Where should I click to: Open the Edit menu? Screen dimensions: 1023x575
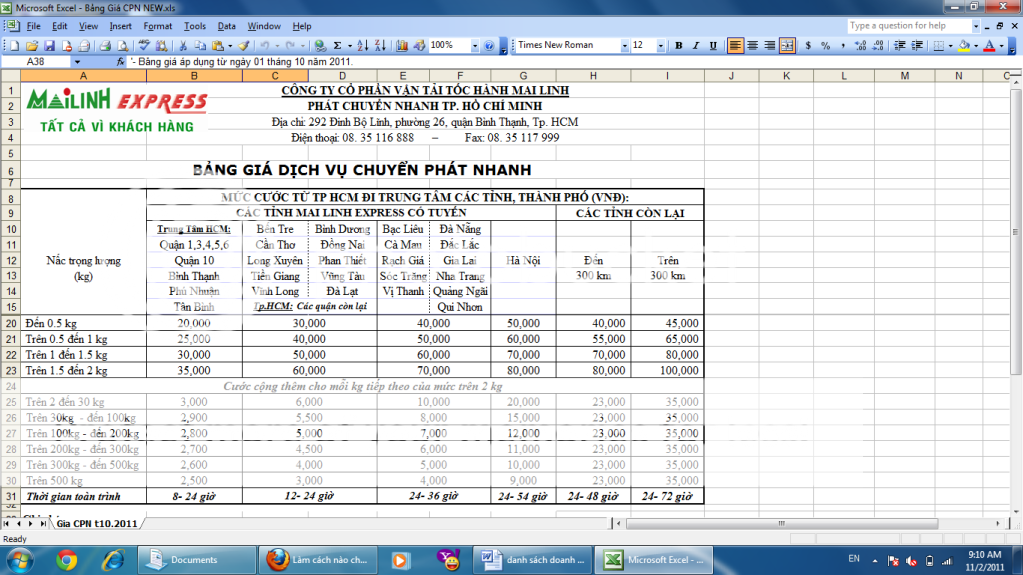pos(59,26)
